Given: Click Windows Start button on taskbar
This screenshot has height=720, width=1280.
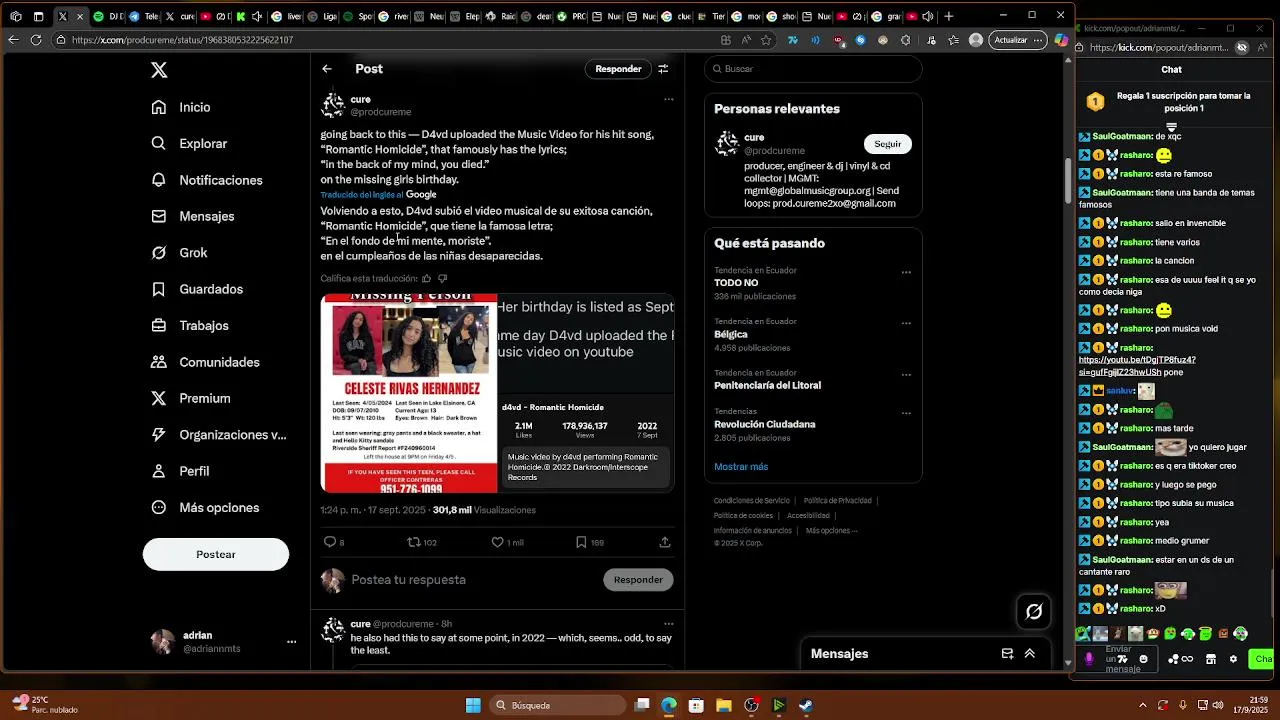Looking at the screenshot, I should (473, 705).
